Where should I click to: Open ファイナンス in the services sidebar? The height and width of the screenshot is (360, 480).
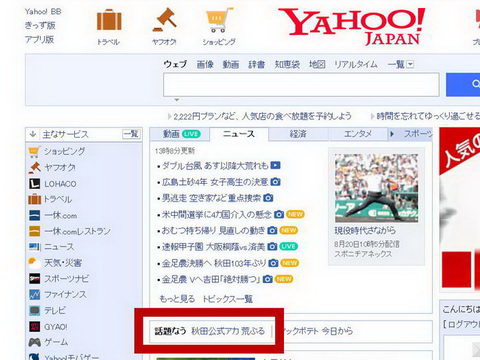click(x=65, y=294)
